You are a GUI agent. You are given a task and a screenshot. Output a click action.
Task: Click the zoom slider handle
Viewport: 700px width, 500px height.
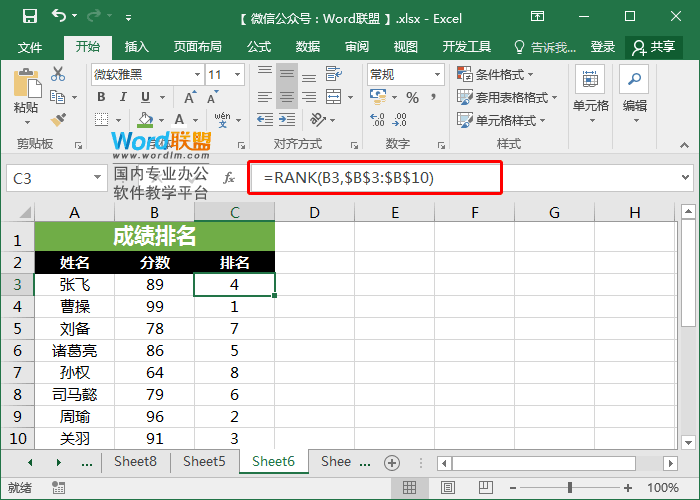[570, 488]
